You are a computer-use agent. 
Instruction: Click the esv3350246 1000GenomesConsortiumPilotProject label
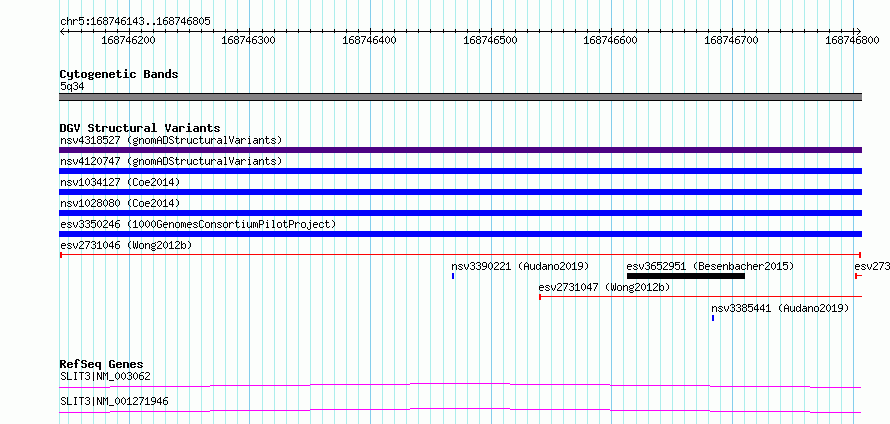pyautogui.click(x=198, y=224)
